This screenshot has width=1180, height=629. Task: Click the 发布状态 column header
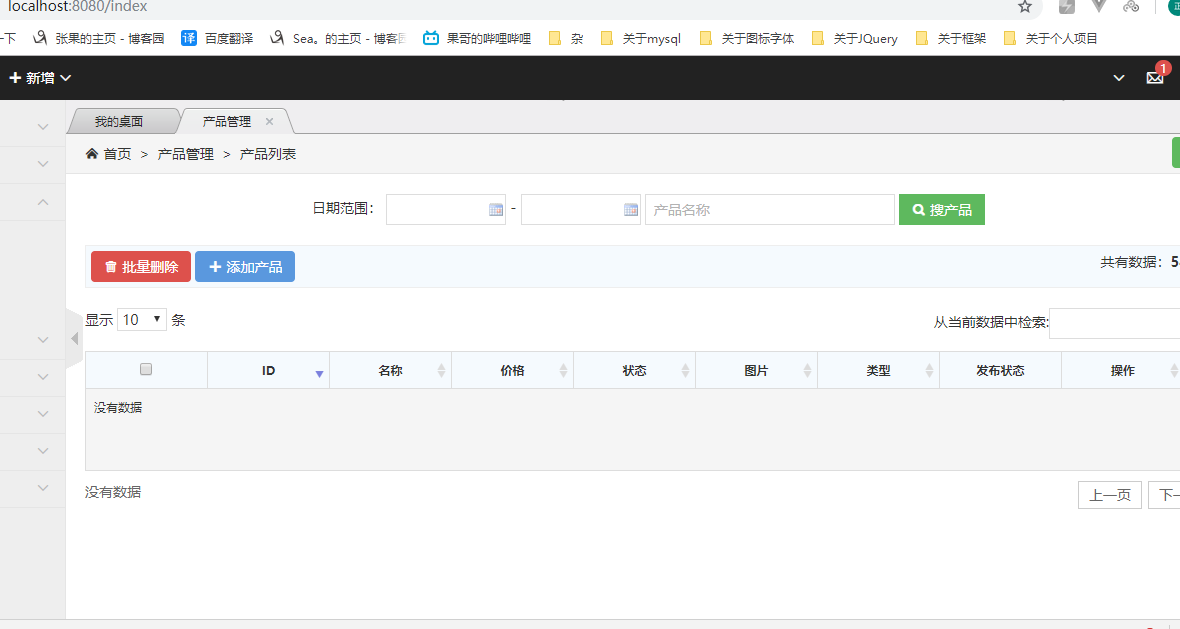[x=1000, y=370]
